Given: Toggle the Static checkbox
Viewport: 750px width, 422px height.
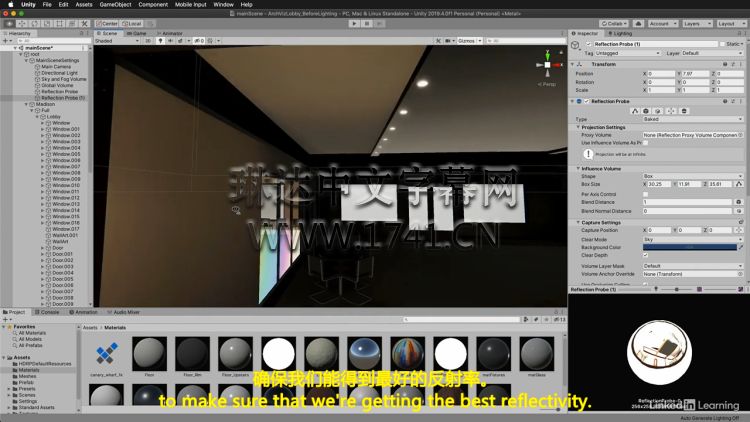Looking at the screenshot, I should pos(722,44).
